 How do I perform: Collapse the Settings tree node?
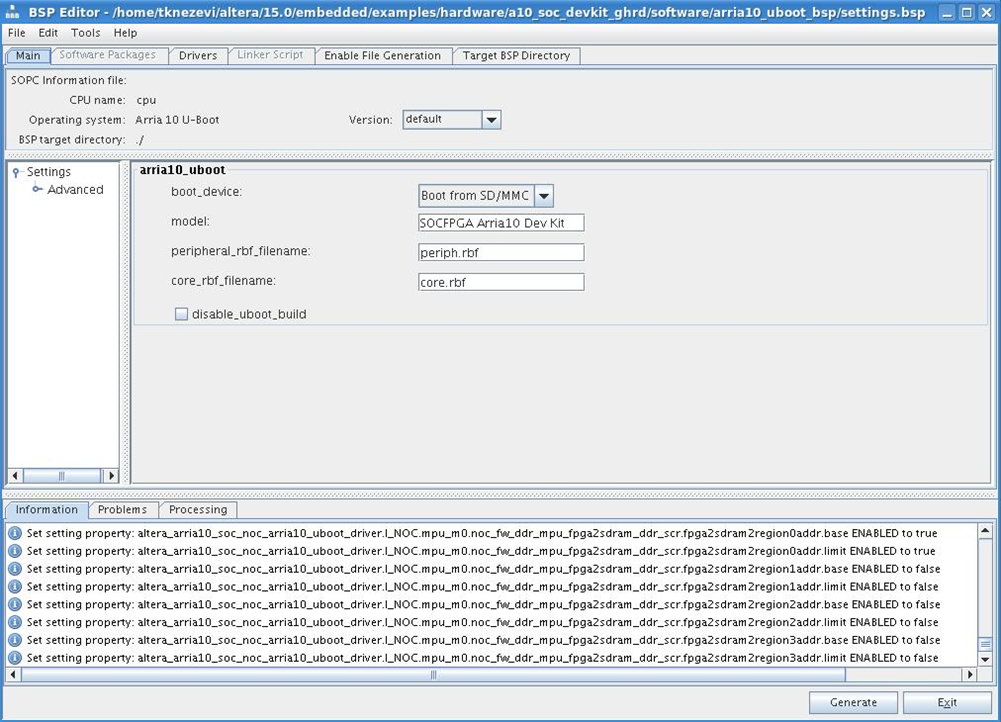pos(16,172)
